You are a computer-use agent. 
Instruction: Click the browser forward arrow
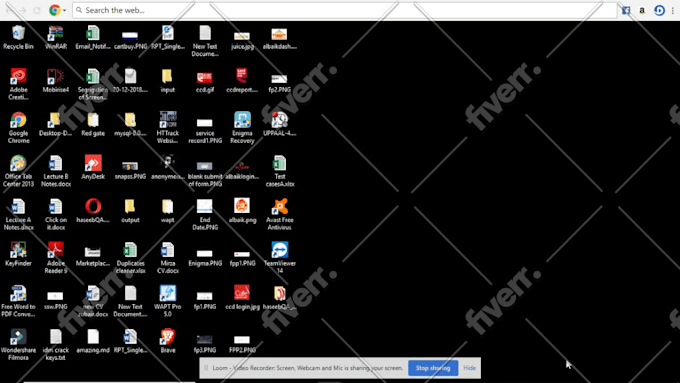pyautogui.click(x=23, y=10)
